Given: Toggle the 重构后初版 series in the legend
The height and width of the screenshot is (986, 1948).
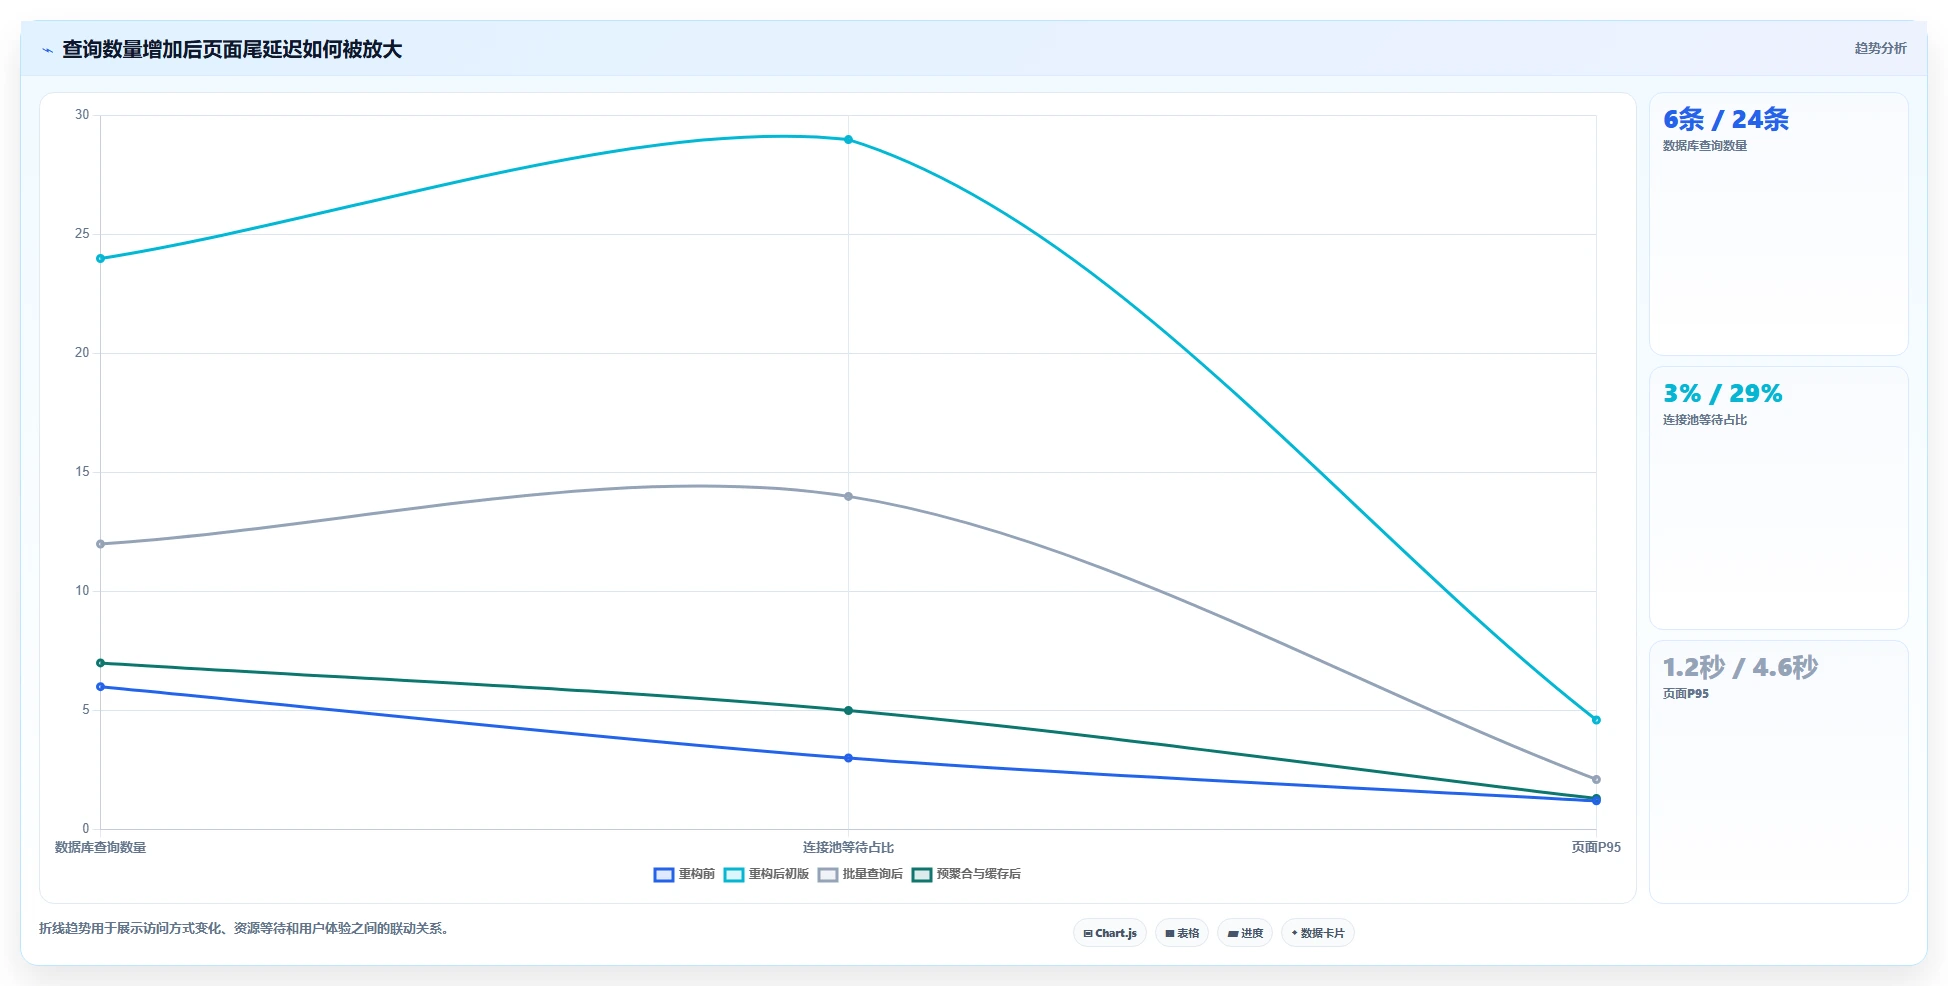Looking at the screenshot, I should click(x=767, y=874).
